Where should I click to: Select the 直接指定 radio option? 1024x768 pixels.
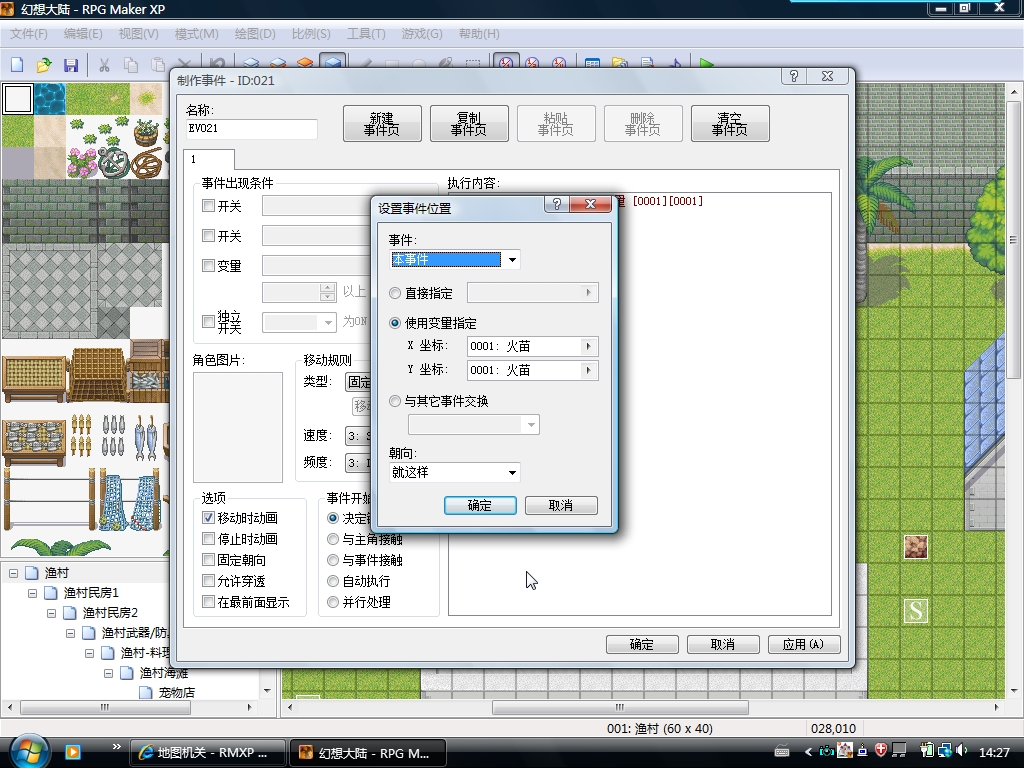tap(394, 293)
